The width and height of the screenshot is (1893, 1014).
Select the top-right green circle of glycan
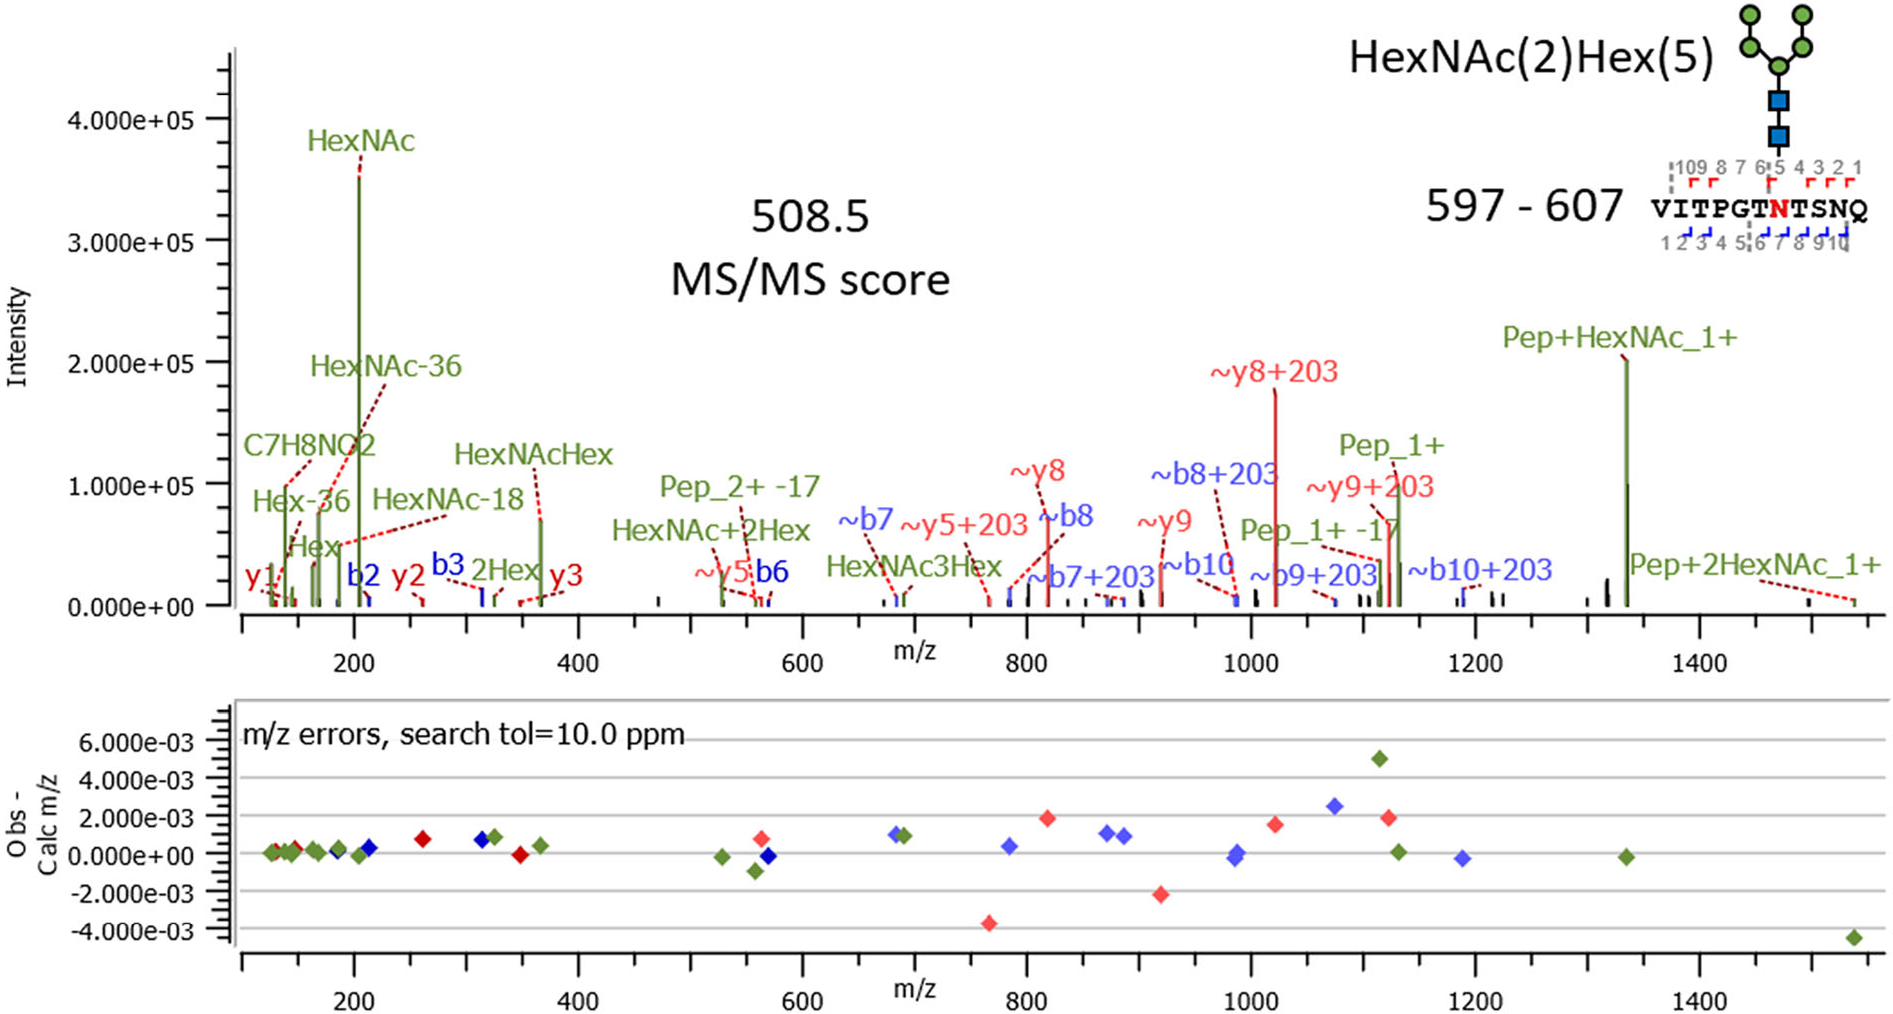coord(1803,15)
